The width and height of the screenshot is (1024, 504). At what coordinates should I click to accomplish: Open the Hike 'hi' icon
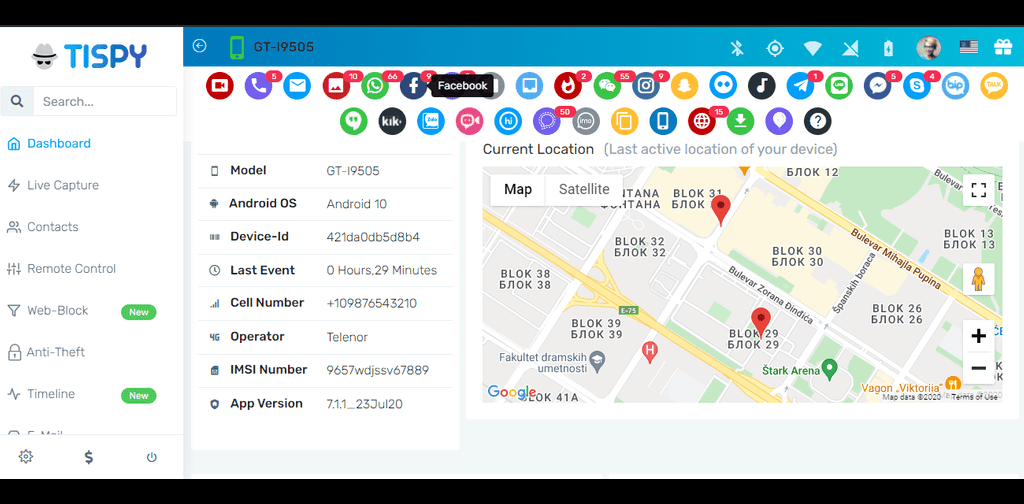(x=508, y=121)
